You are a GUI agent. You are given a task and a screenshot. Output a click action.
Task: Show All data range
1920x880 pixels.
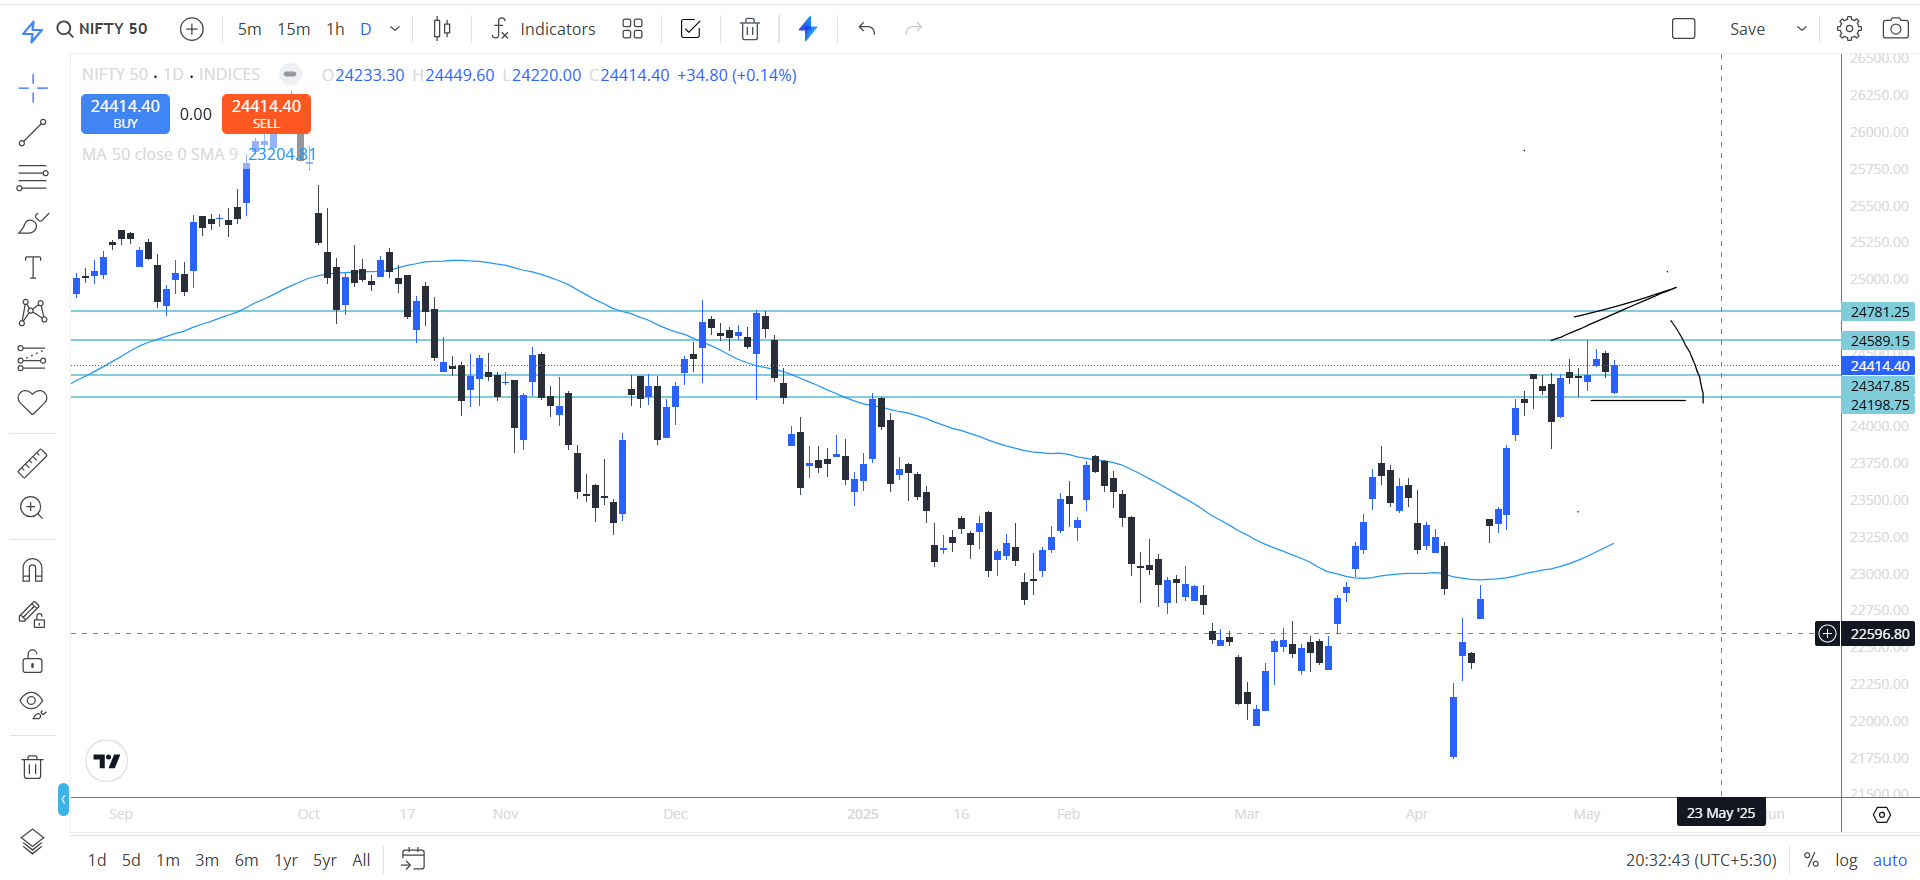click(361, 860)
